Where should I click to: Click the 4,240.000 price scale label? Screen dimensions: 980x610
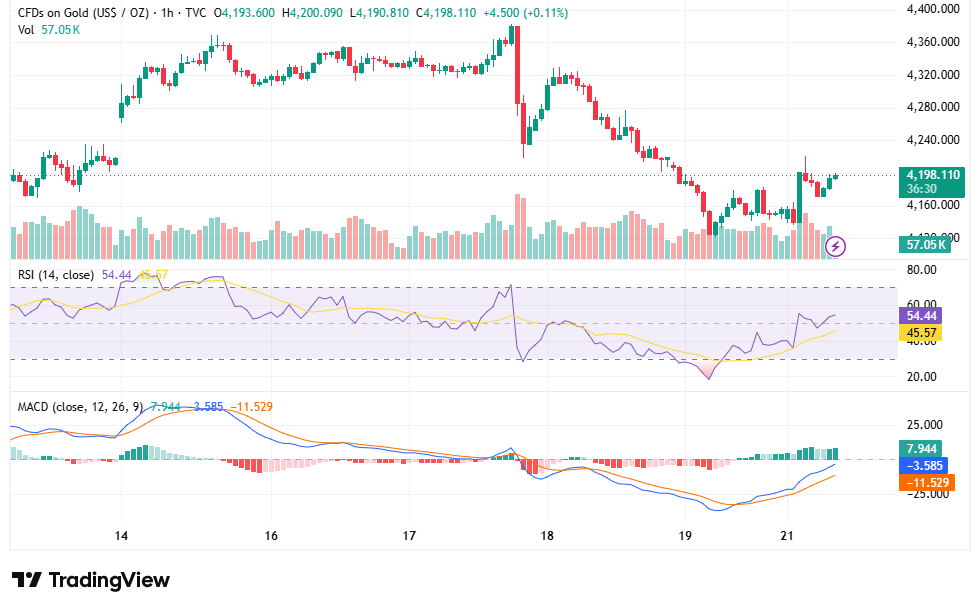click(932, 140)
